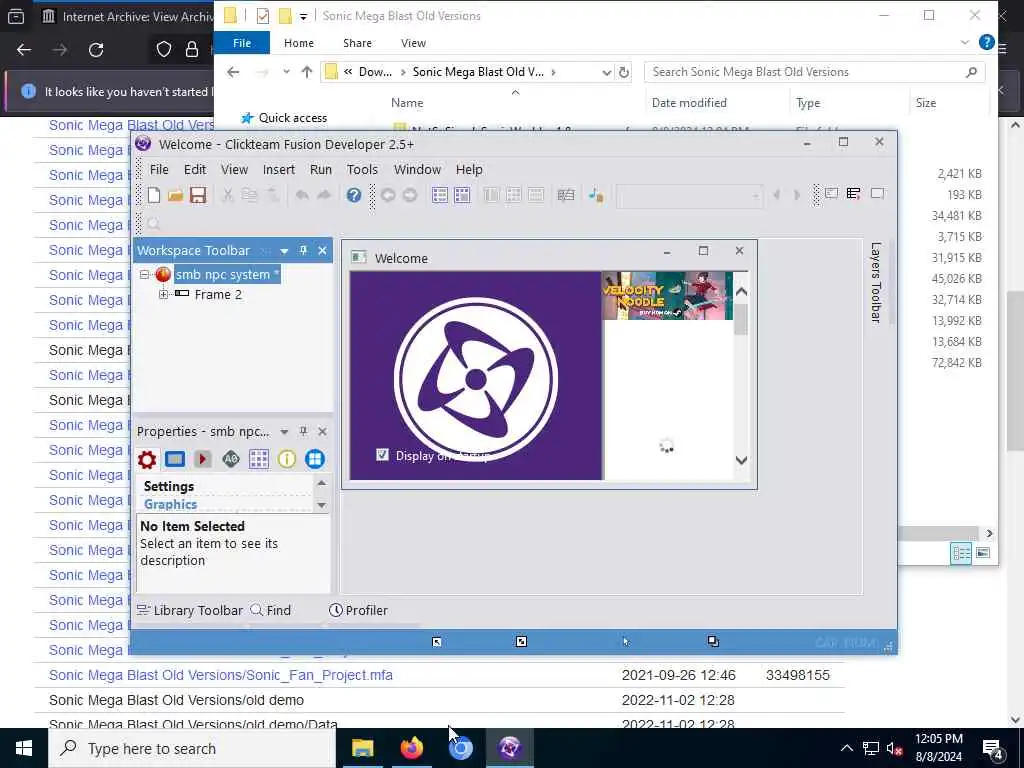Open the File menu in Fusion

(x=159, y=170)
